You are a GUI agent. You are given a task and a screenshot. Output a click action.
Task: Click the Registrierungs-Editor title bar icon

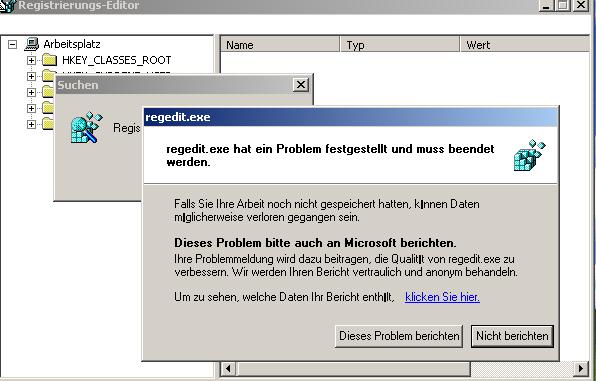(x=8, y=6)
